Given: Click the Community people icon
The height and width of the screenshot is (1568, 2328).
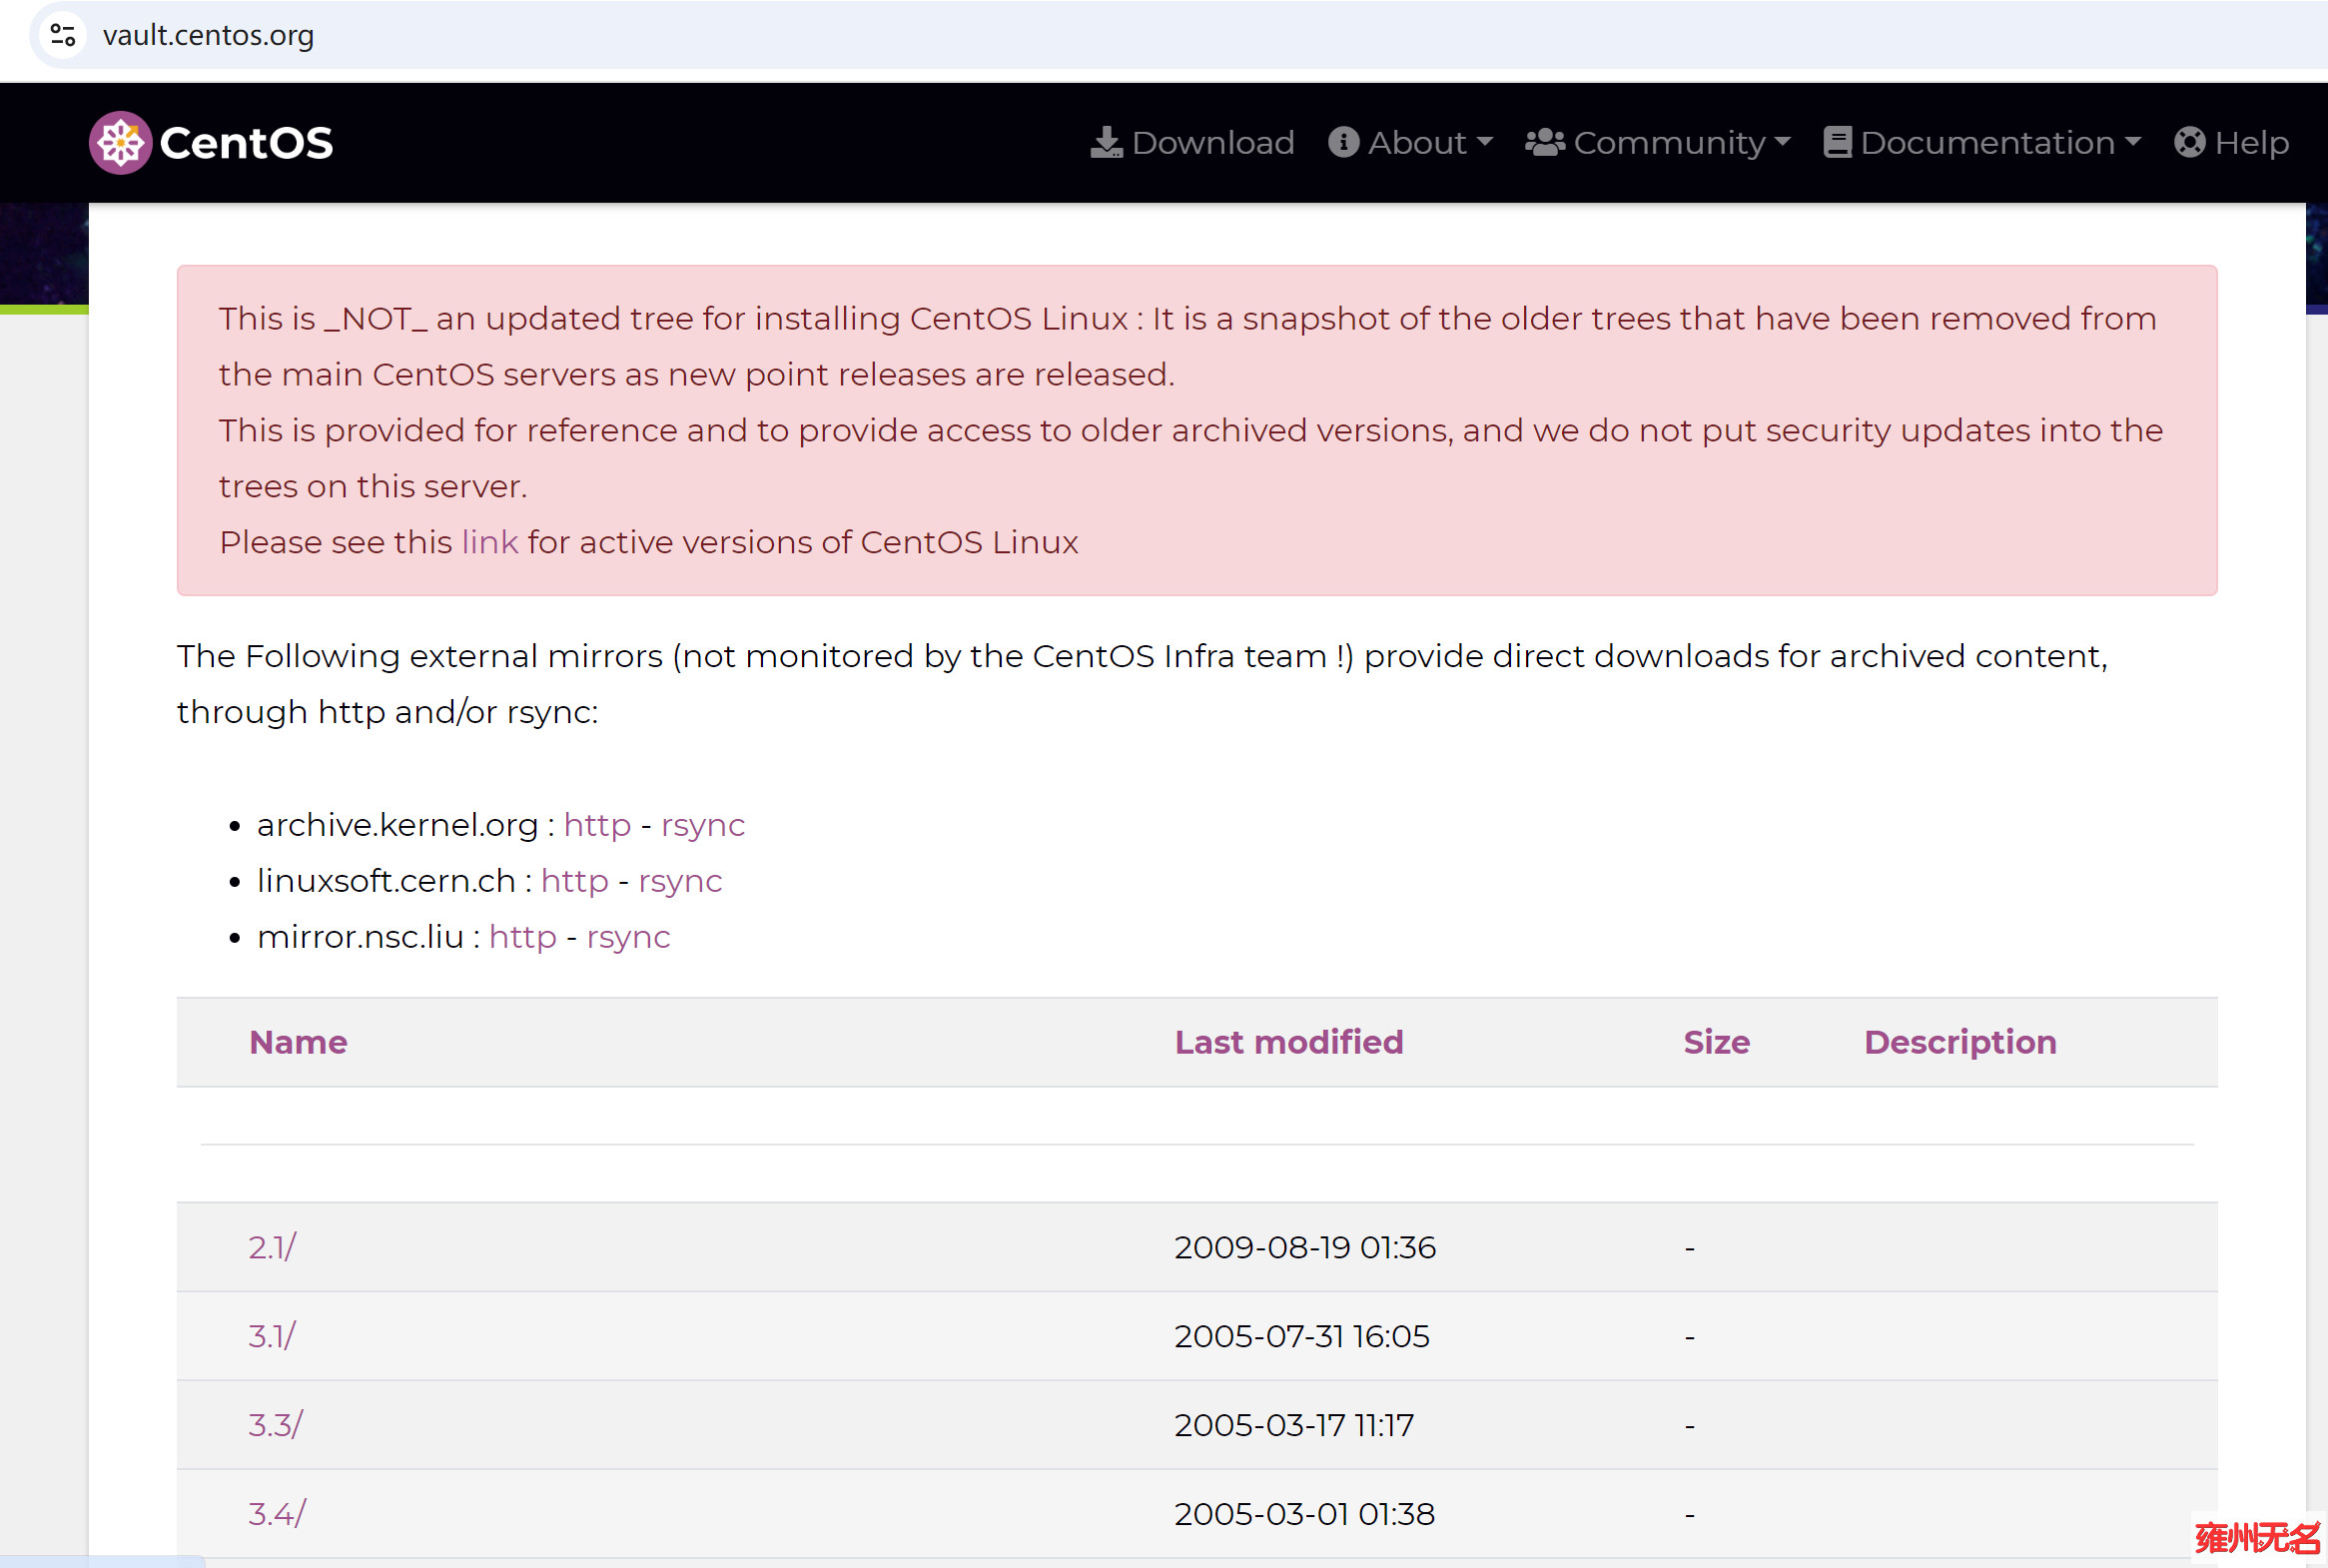Looking at the screenshot, I should pyautogui.click(x=1545, y=142).
